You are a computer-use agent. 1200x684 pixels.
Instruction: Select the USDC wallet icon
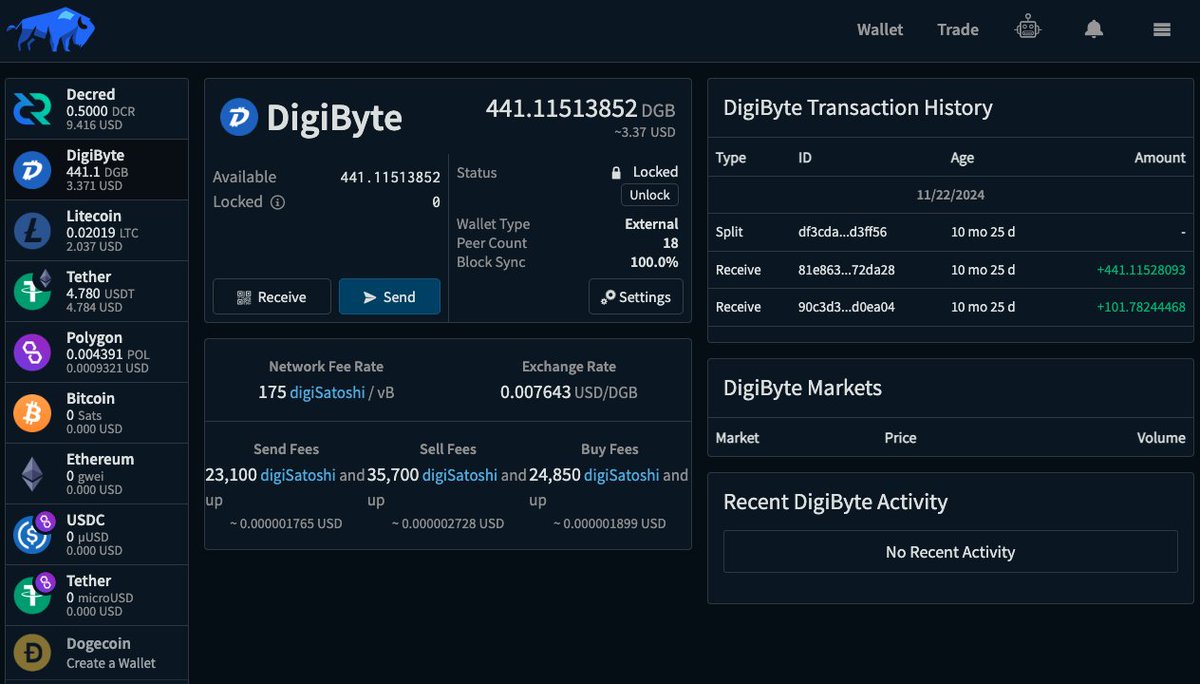(x=32, y=535)
